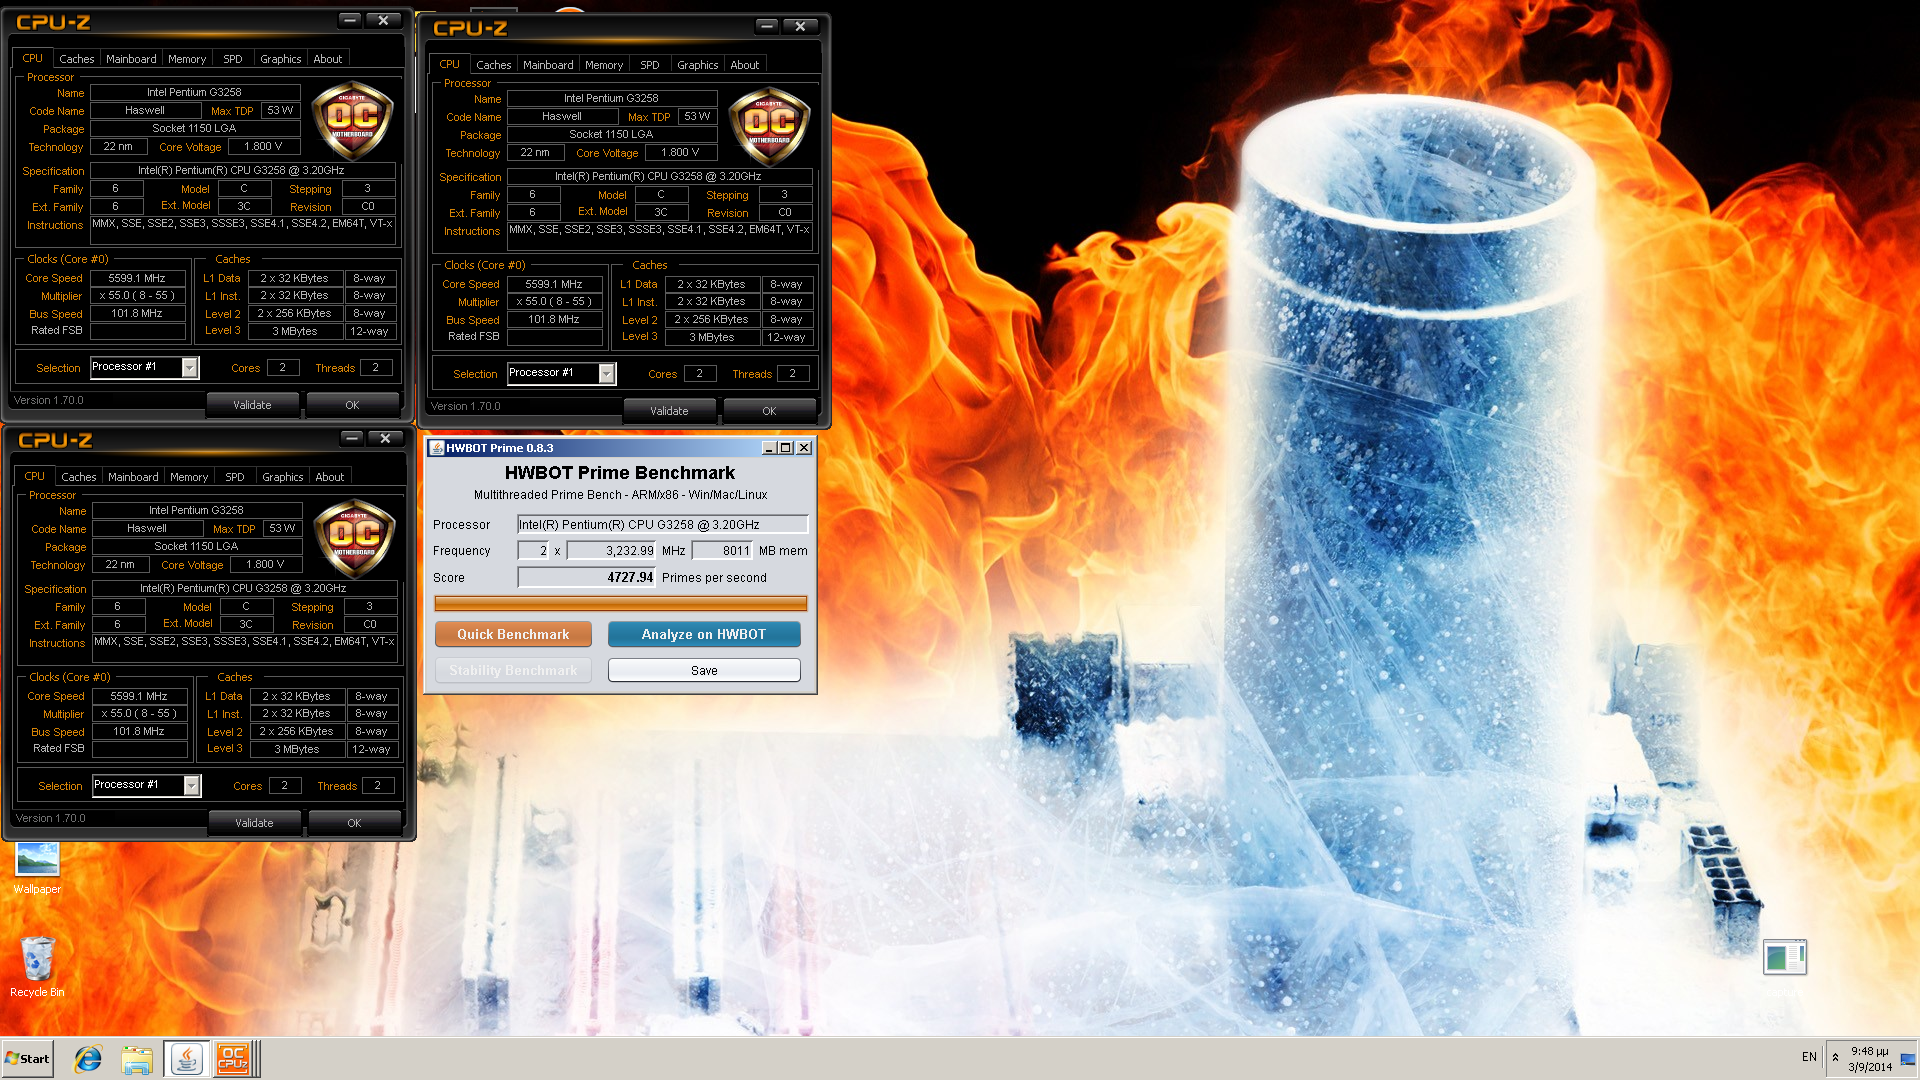The width and height of the screenshot is (1920, 1080).
Task: Click OK in bottom-left CPU-Z
Action: click(x=354, y=823)
